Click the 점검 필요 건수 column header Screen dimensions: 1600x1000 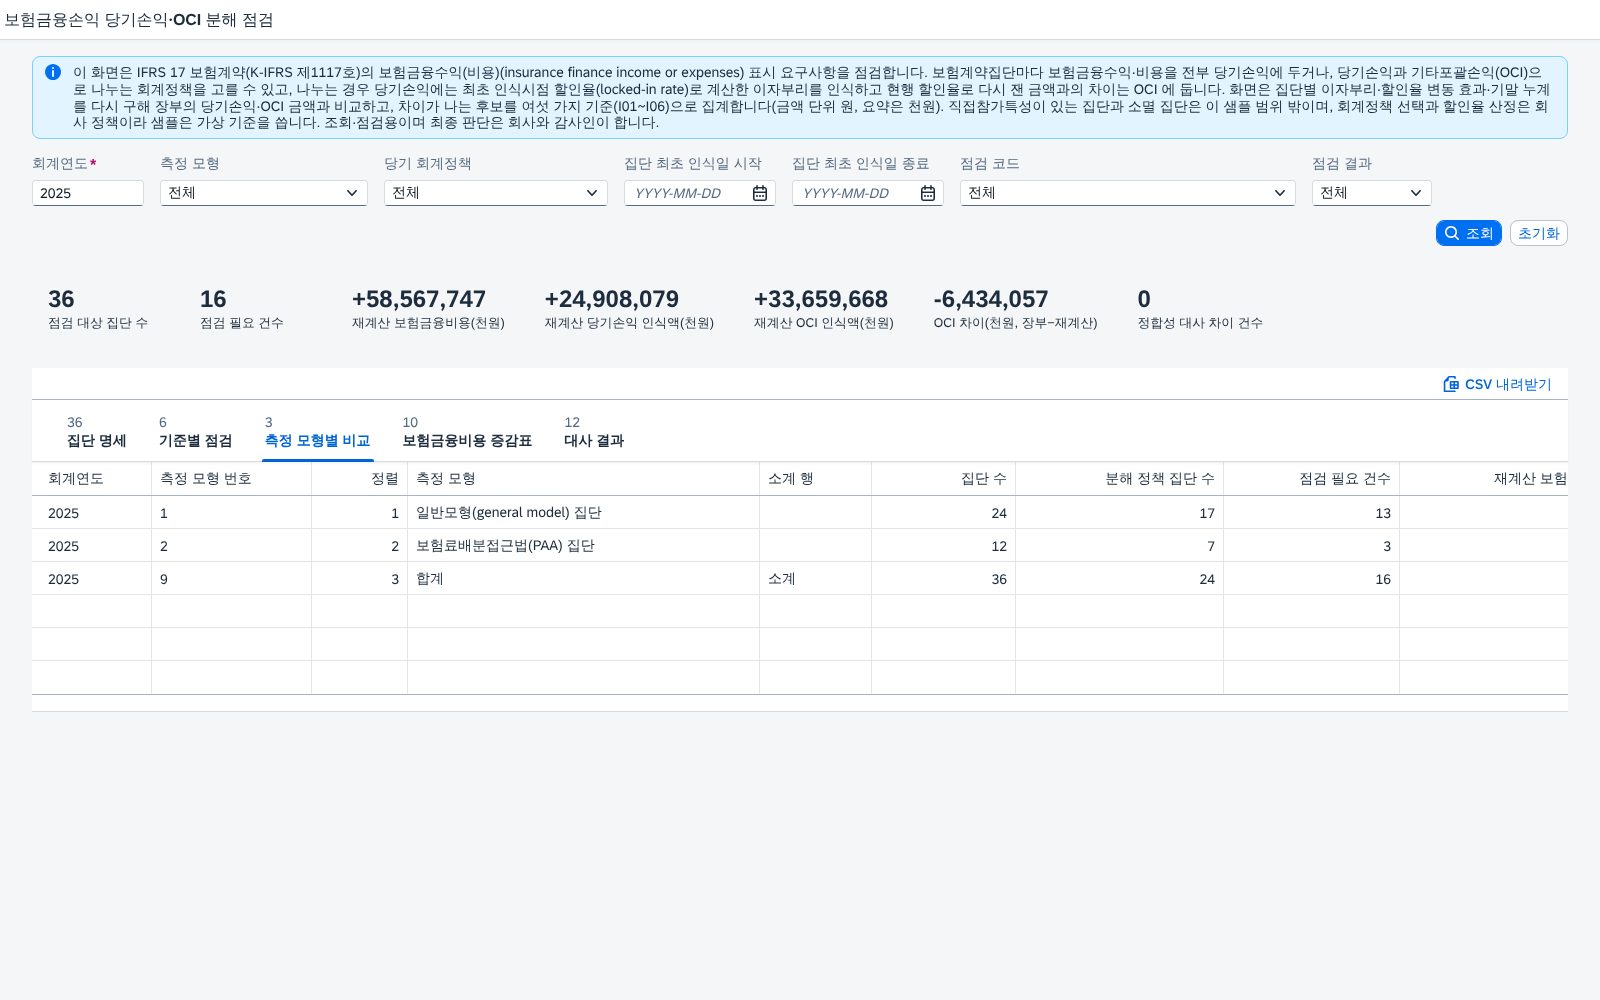tap(1311, 479)
